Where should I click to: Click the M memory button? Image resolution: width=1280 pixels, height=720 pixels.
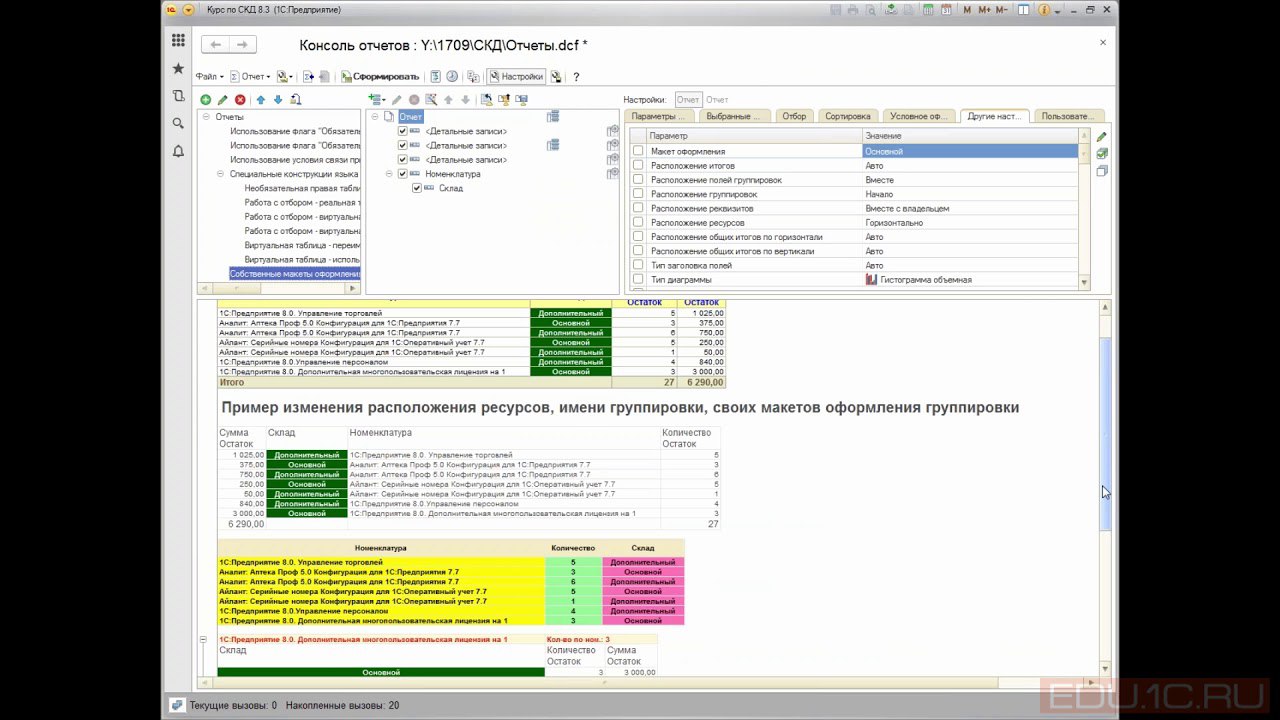click(967, 10)
